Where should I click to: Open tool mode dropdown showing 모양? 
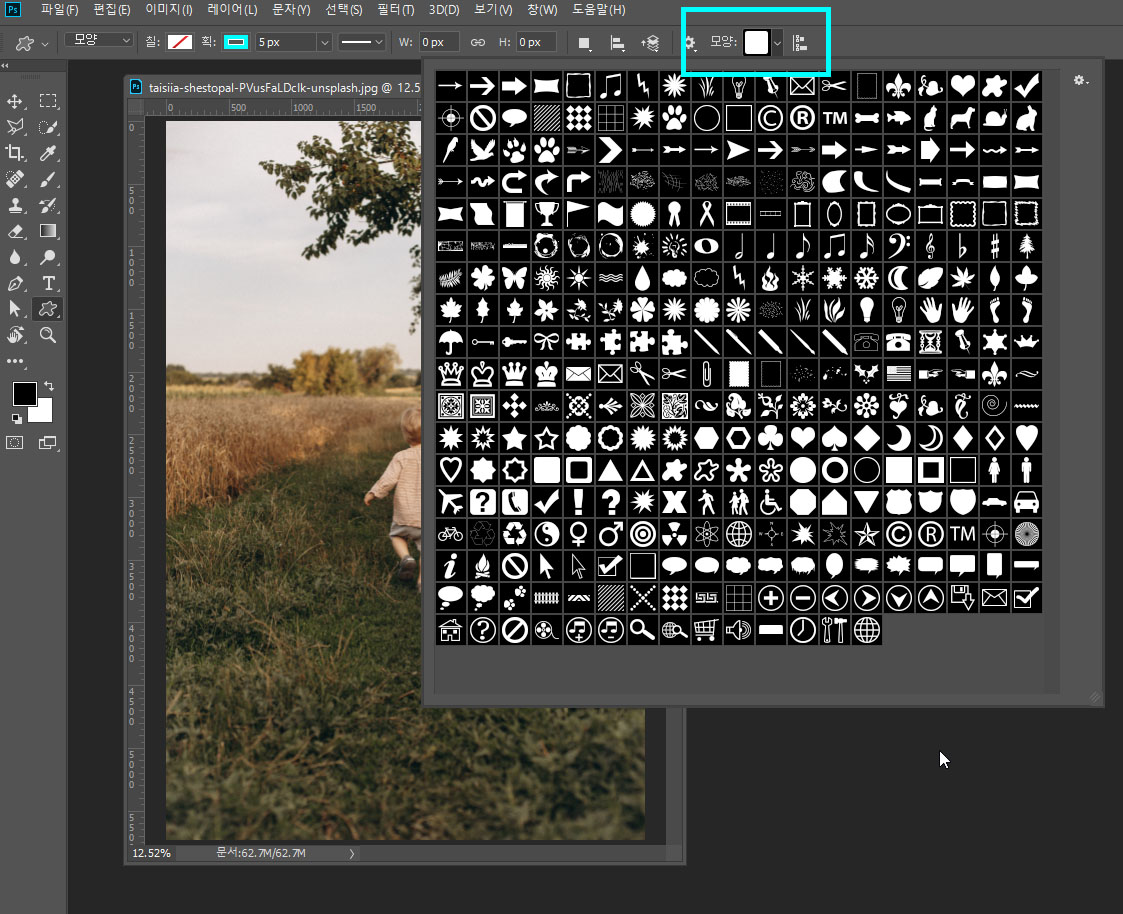point(99,40)
